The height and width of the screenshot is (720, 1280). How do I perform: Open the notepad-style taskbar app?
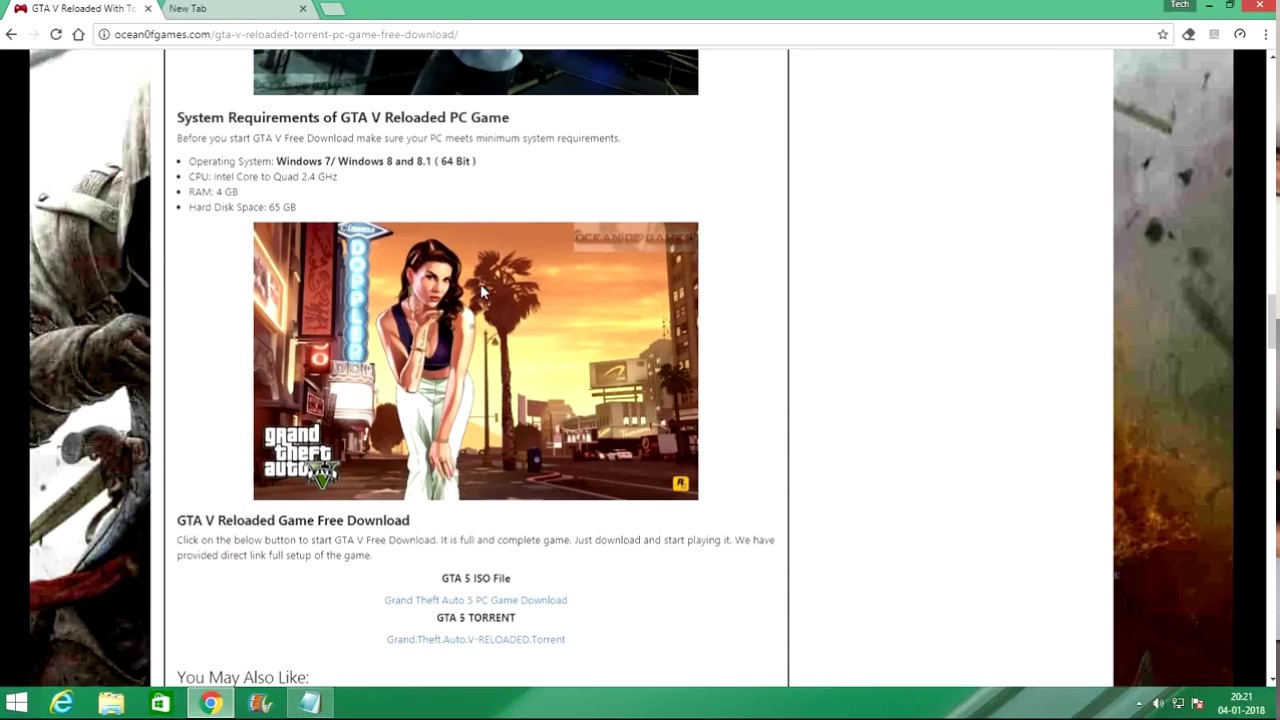tap(309, 704)
